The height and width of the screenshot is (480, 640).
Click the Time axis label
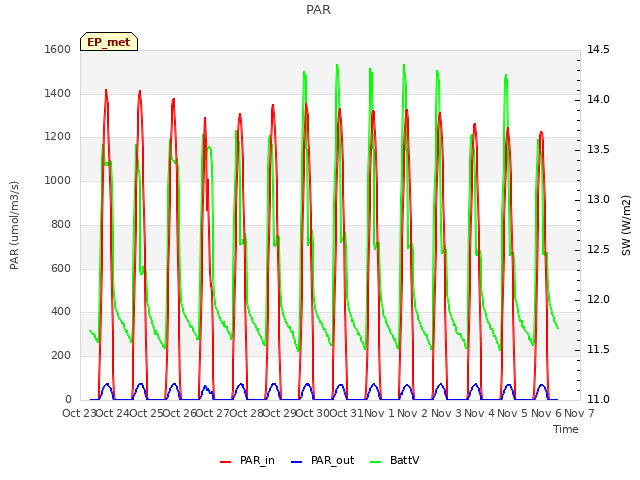pos(566,429)
